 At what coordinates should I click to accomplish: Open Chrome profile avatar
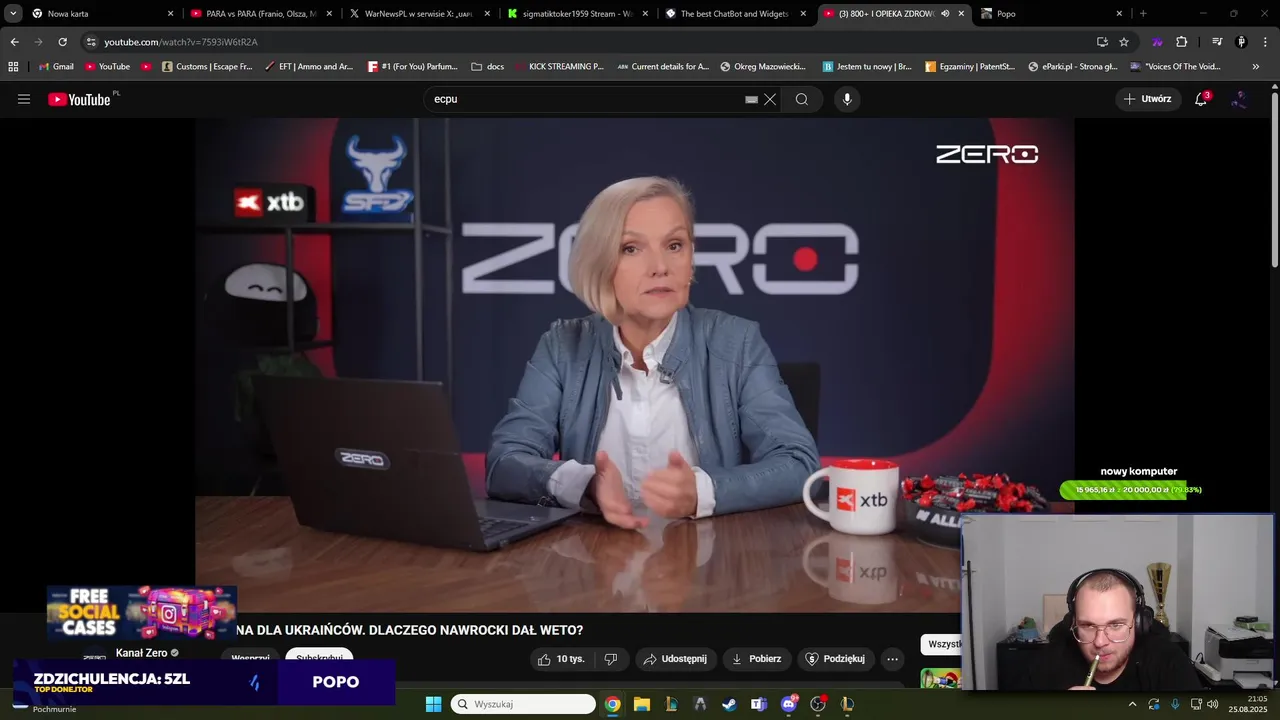tap(1241, 42)
